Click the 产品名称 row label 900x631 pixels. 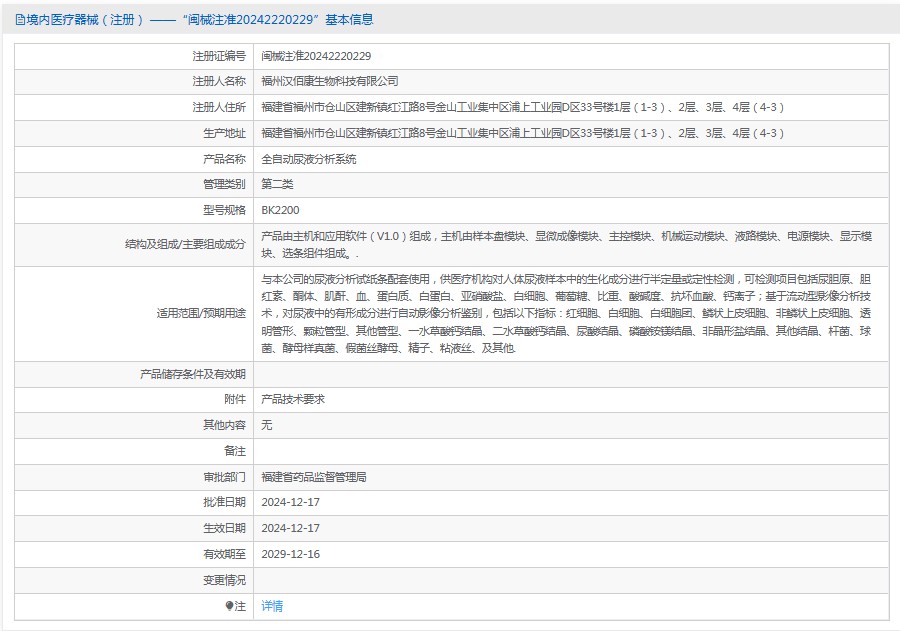(x=224, y=159)
